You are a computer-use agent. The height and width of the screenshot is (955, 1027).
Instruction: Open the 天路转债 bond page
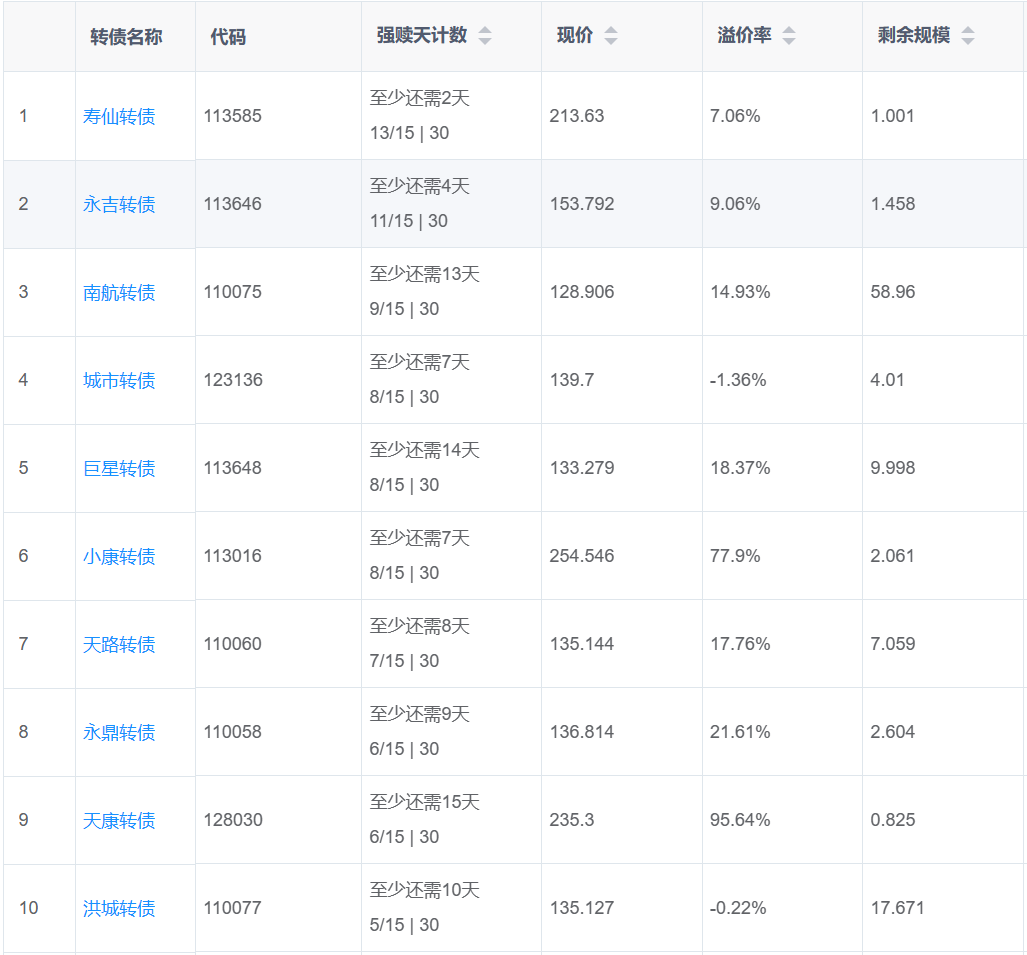point(119,645)
